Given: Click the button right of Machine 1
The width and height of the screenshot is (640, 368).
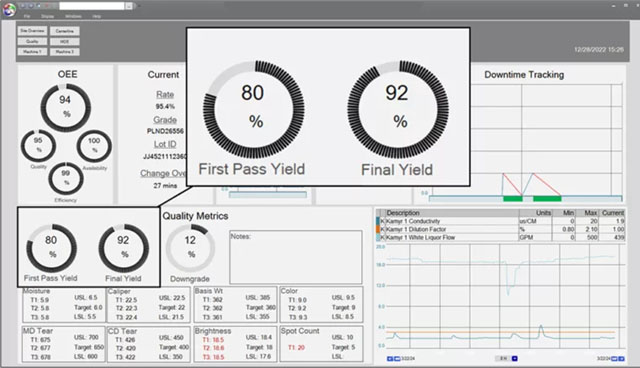Looking at the screenshot, I should click(x=64, y=52).
